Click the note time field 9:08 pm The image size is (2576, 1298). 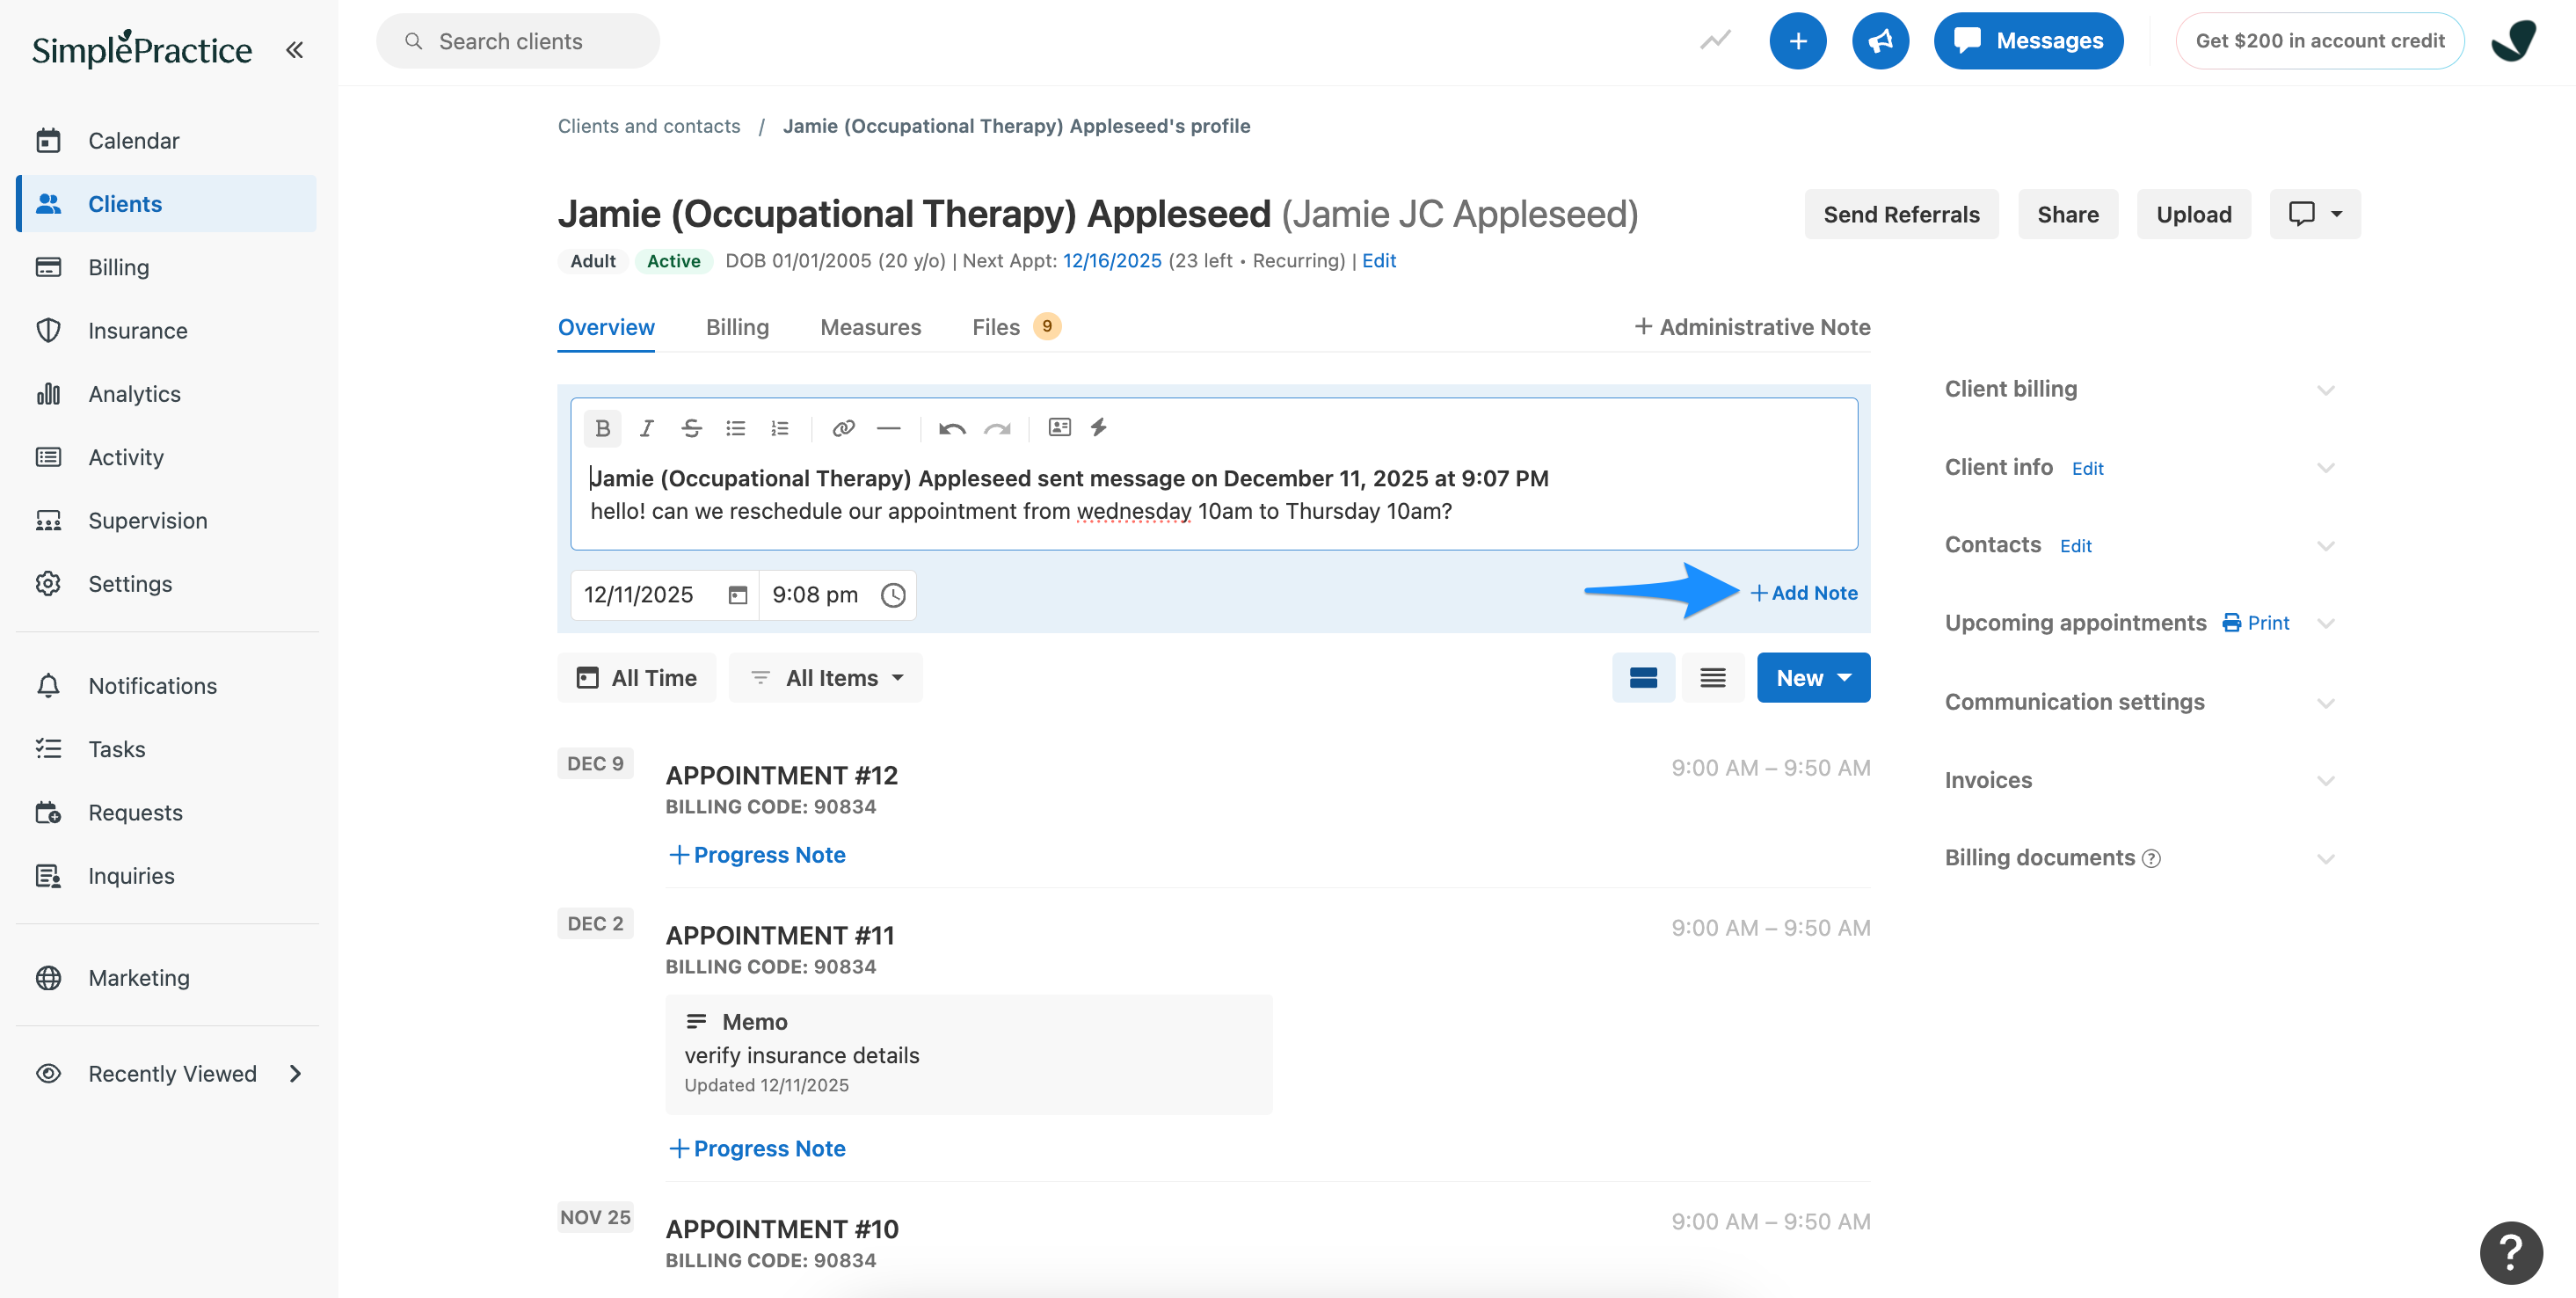pyautogui.click(x=838, y=595)
